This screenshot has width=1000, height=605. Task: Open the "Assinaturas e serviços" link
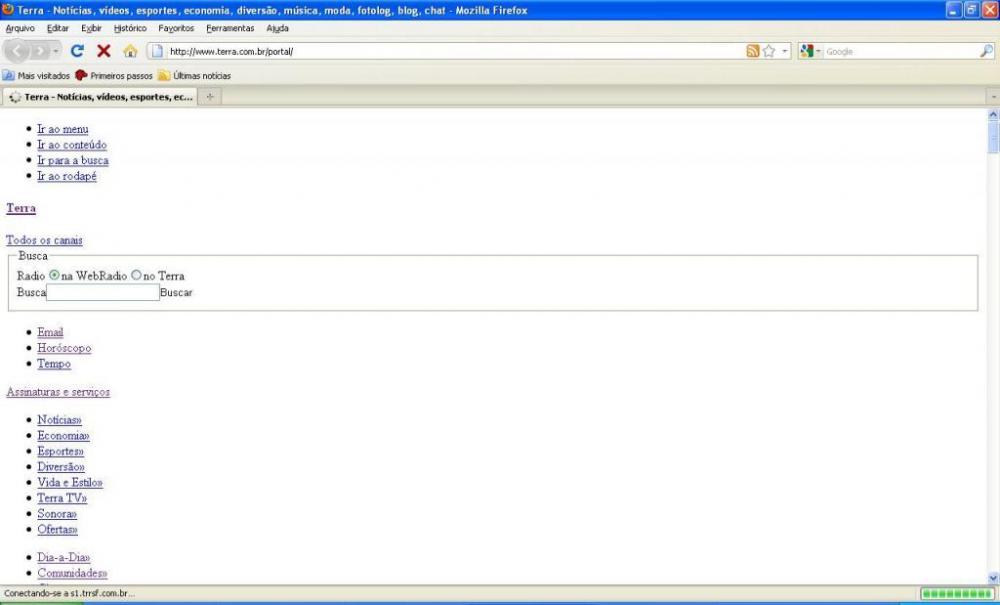[x=58, y=392]
